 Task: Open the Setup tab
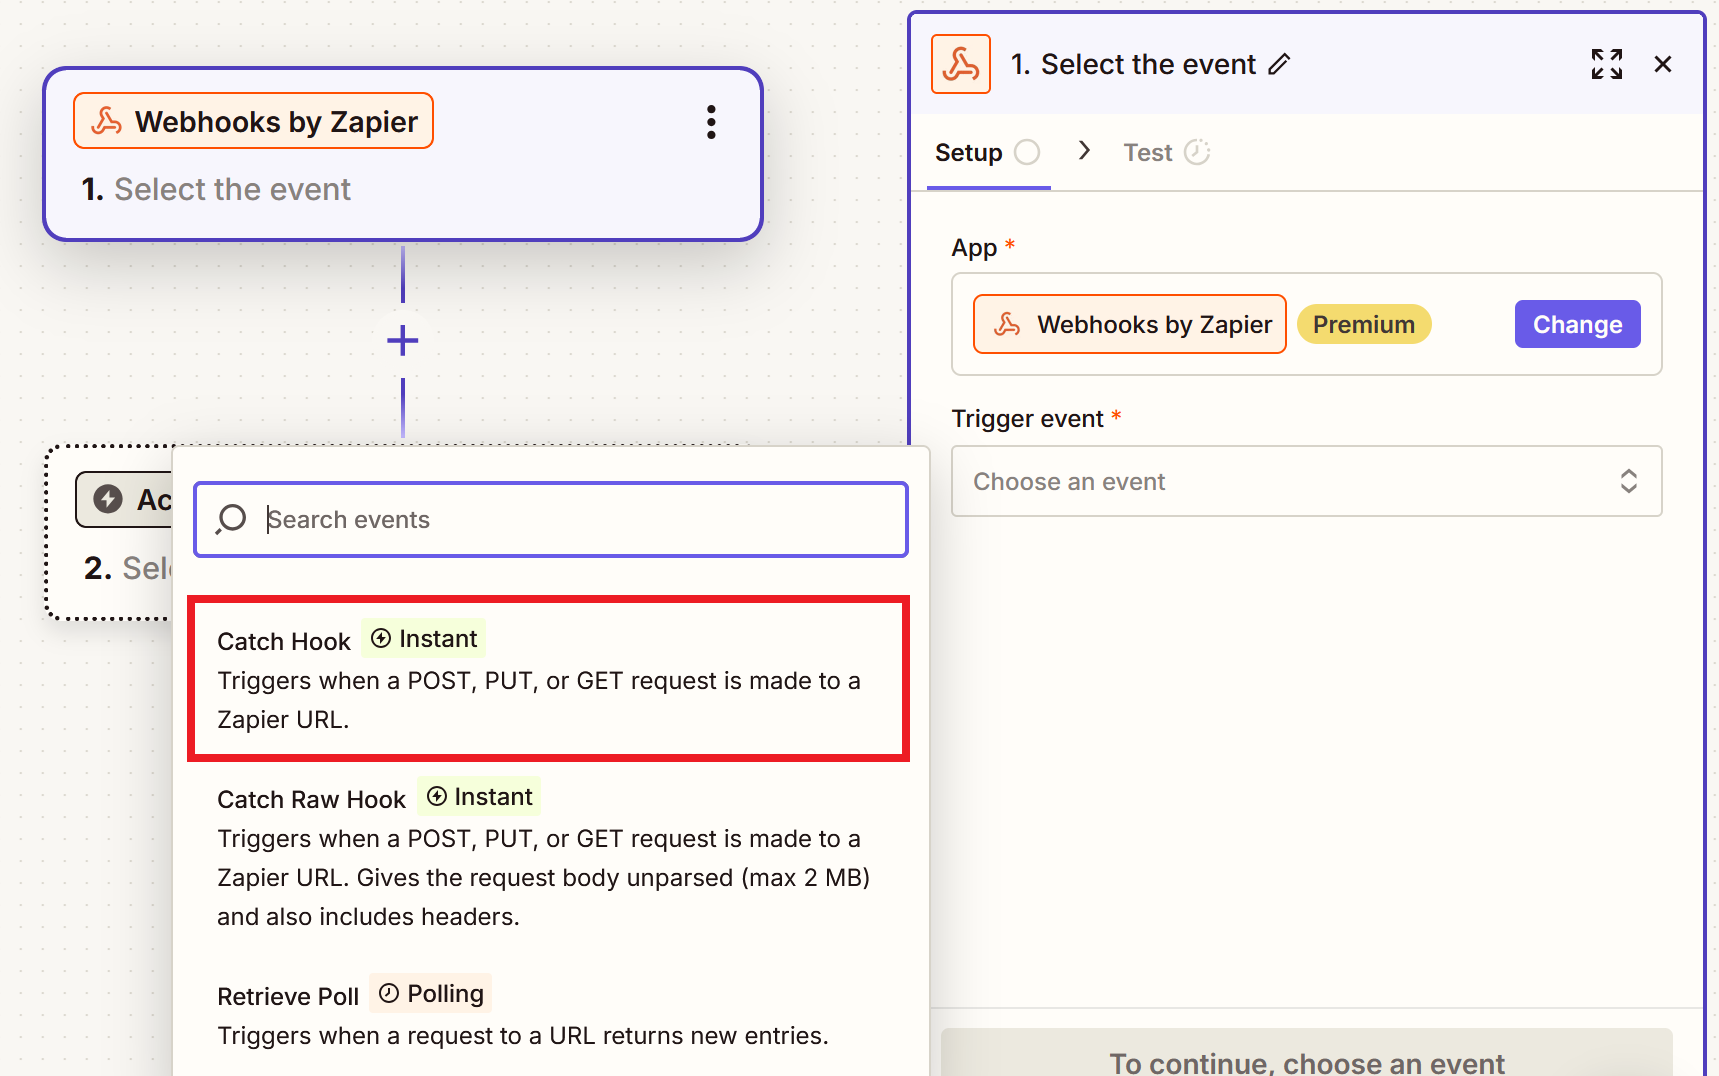pyautogui.click(x=988, y=153)
